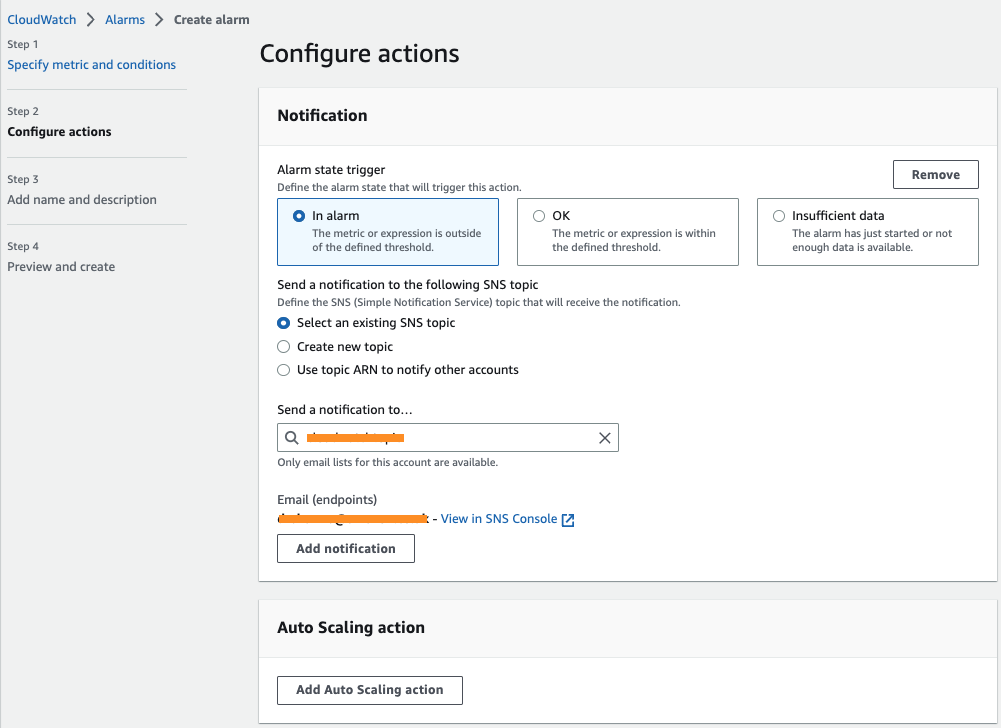Open Alarms breadcrumb link
Screen dimensions: 1001x728
125,19
